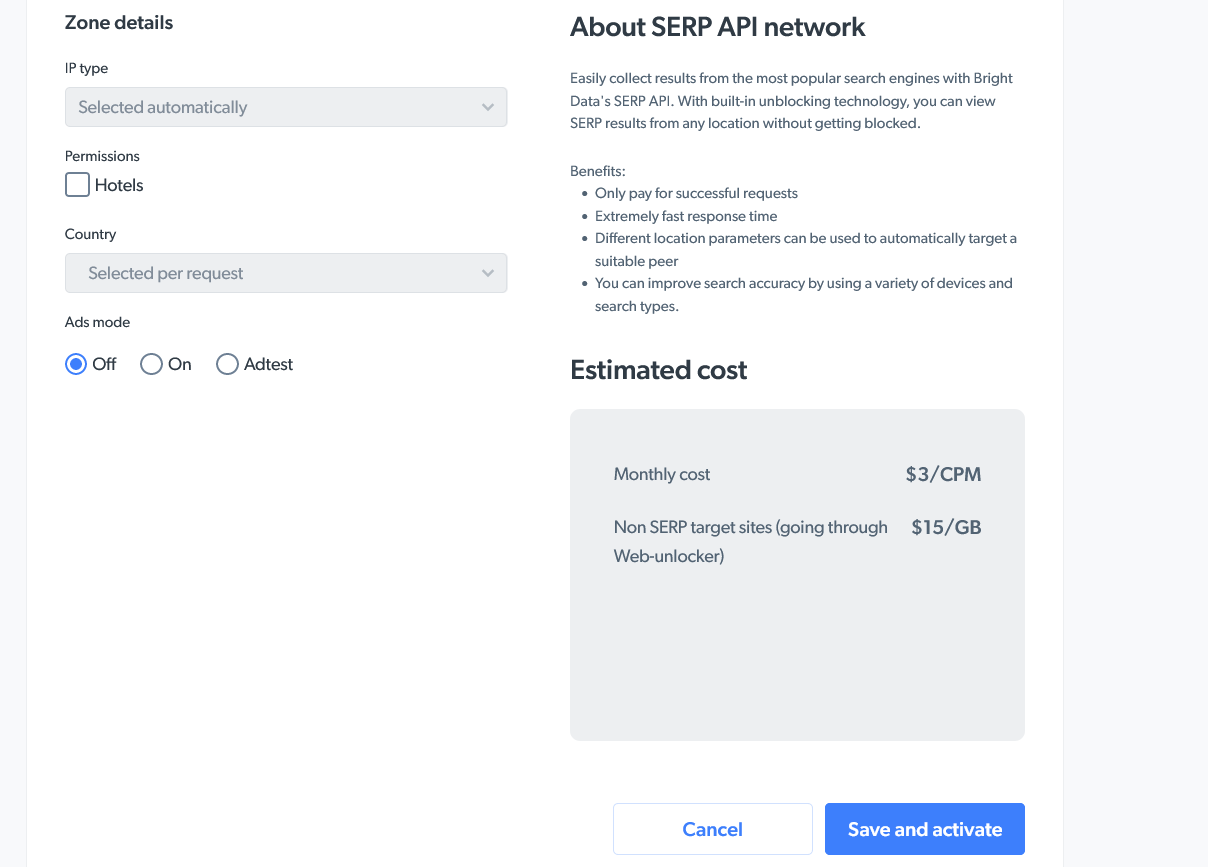Click the $3/CPM monthly cost value
The width and height of the screenshot is (1208, 867).
(943, 474)
